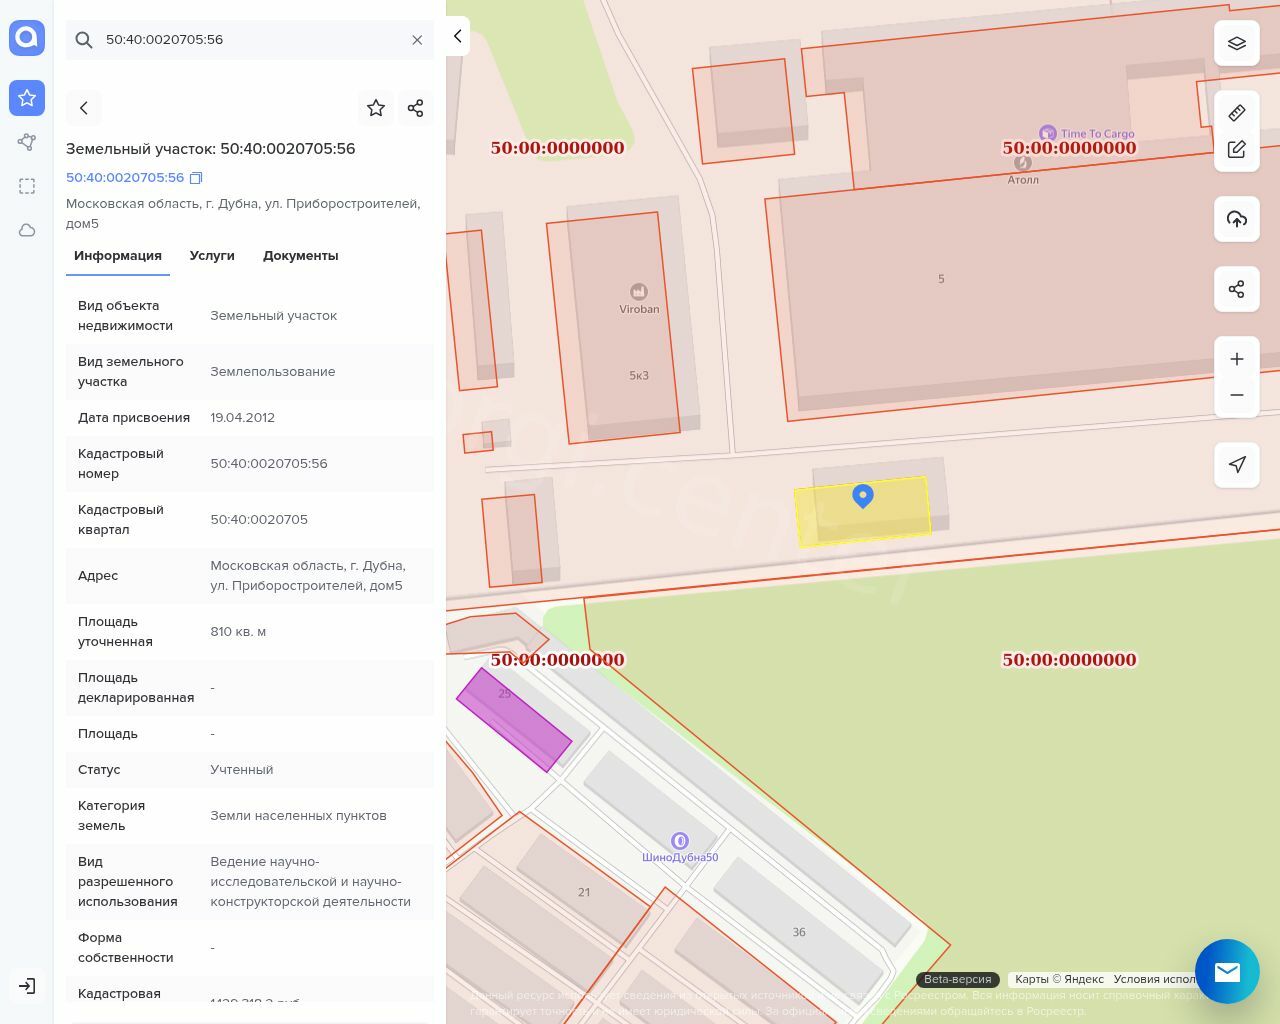Viewport: 1280px width, 1024px height.
Task: Click the cloud upload icon on map
Action: coord(1236,219)
